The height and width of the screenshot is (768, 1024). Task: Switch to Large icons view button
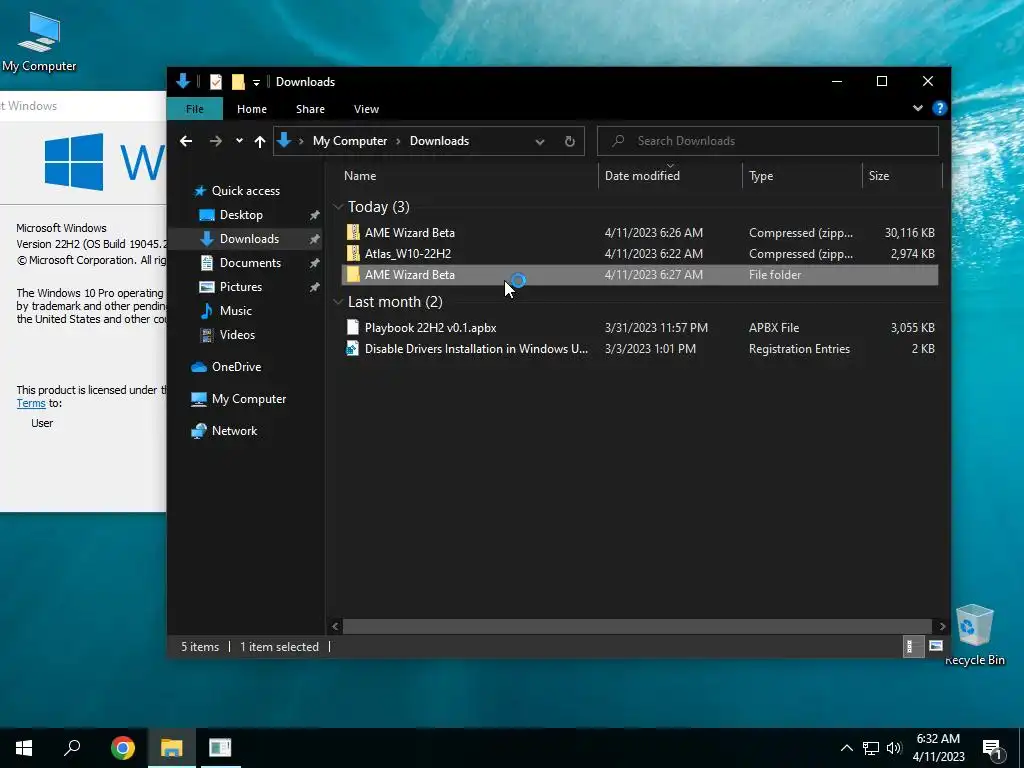pyautogui.click(x=936, y=647)
